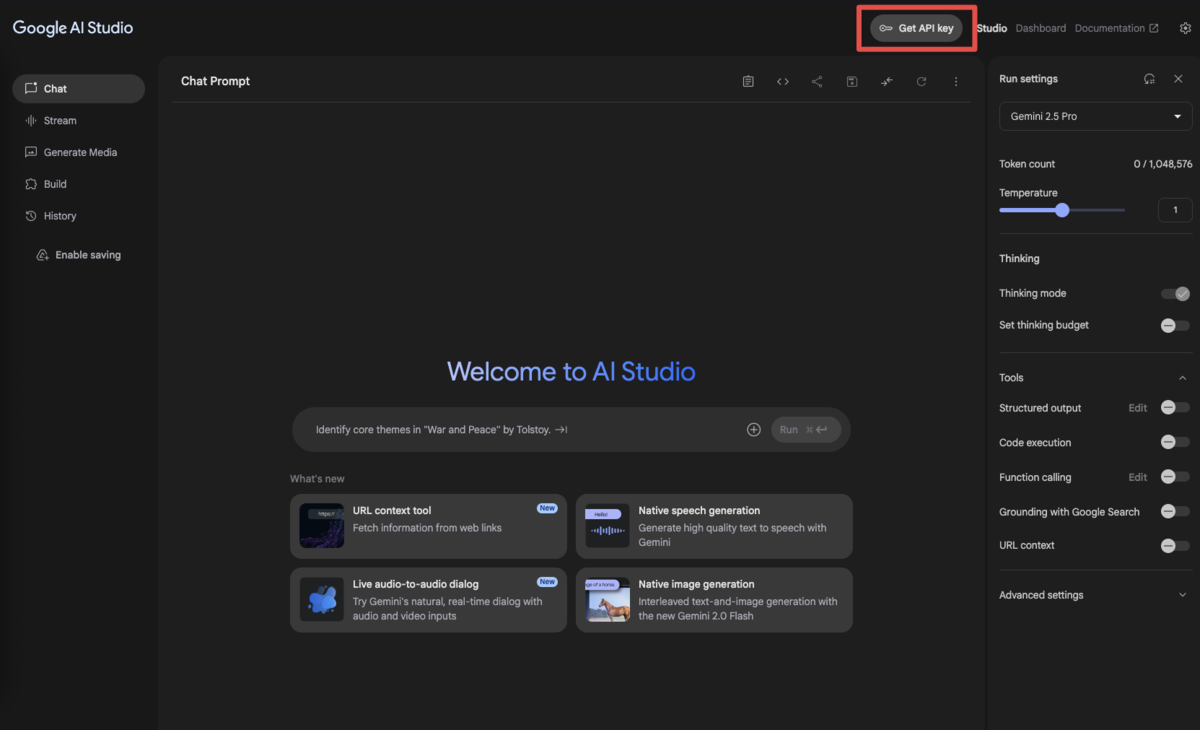Enable Structured output toggle
This screenshot has height=730, width=1200.
(1175, 408)
